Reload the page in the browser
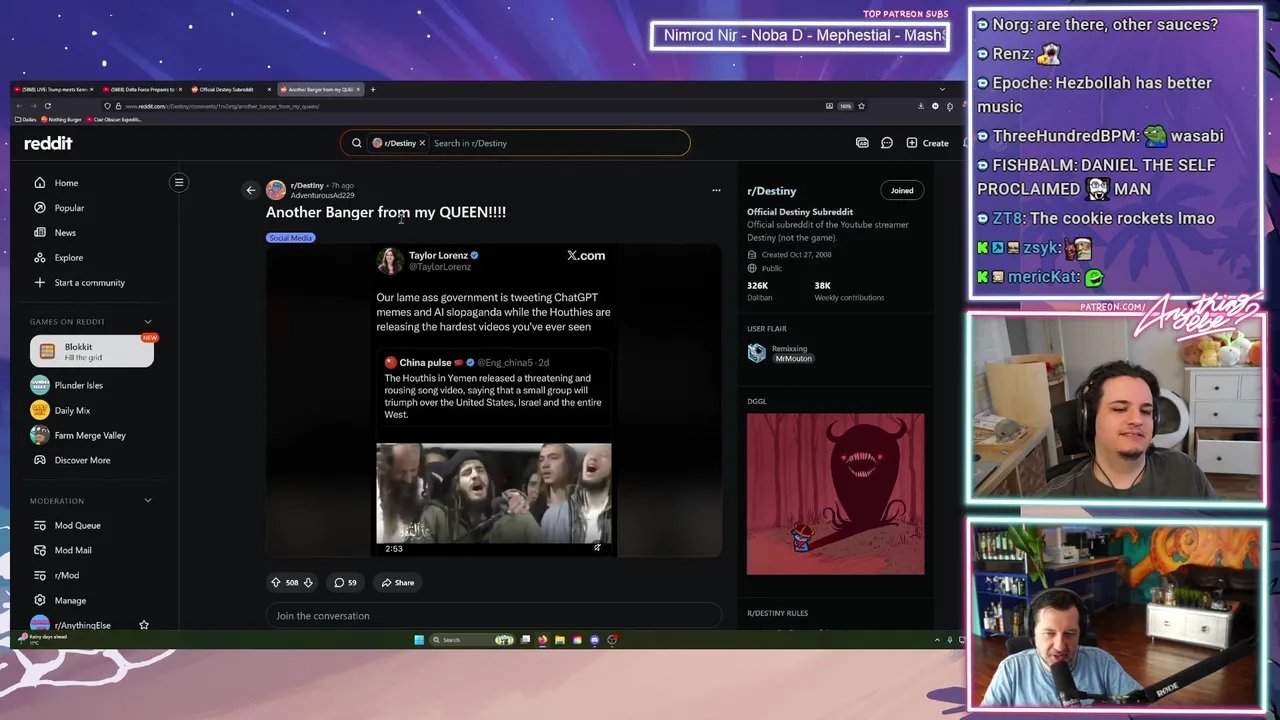The height and width of the screenshot is (720, 1280). tap(47, 106)
